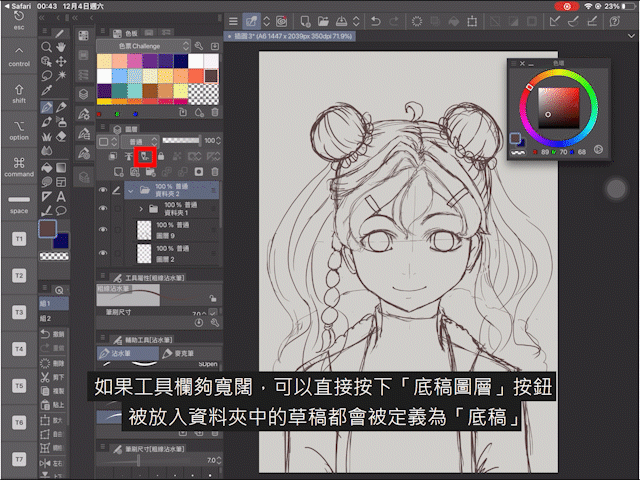Click Save icon in command bar

point(341,21)
